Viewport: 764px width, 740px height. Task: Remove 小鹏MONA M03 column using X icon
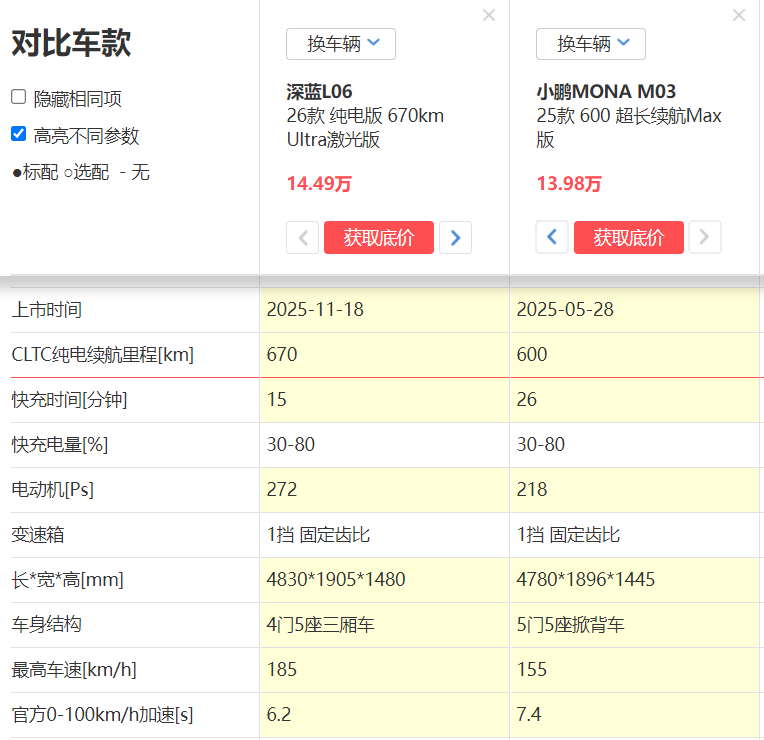tap(739, 15)
